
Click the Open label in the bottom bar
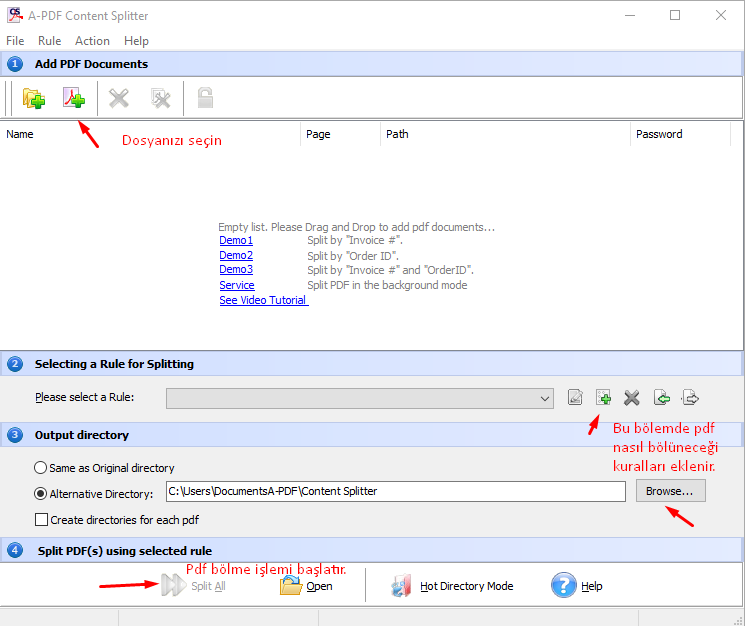point(319,586)
